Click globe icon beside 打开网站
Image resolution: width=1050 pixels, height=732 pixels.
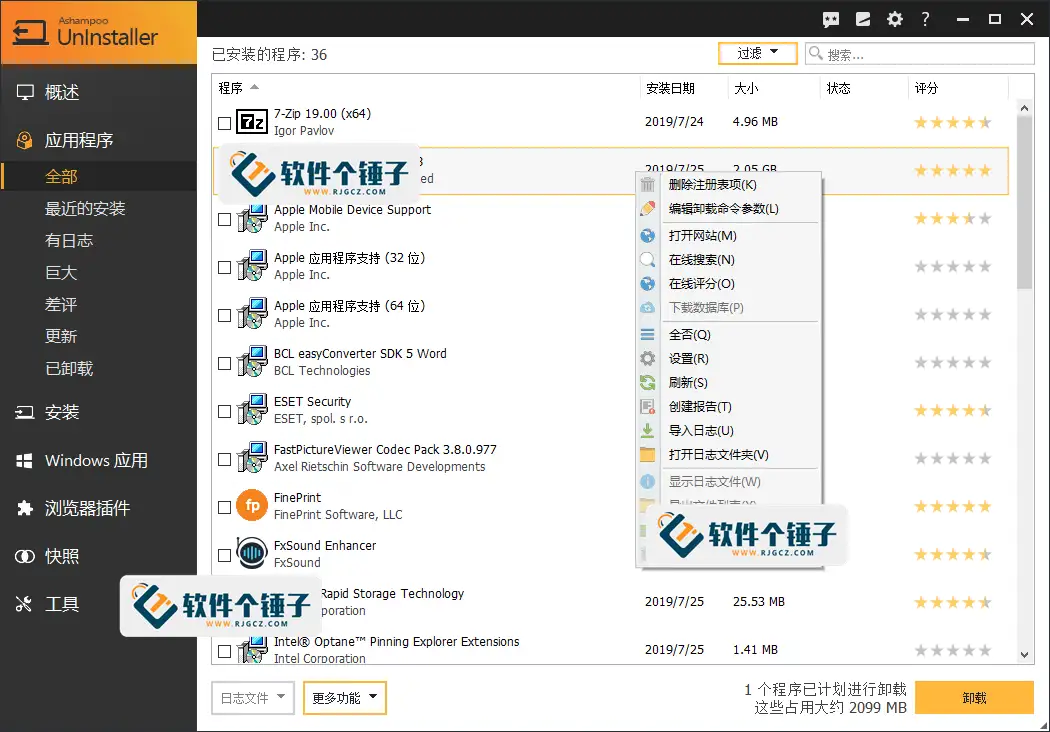(x=648, y=236)
